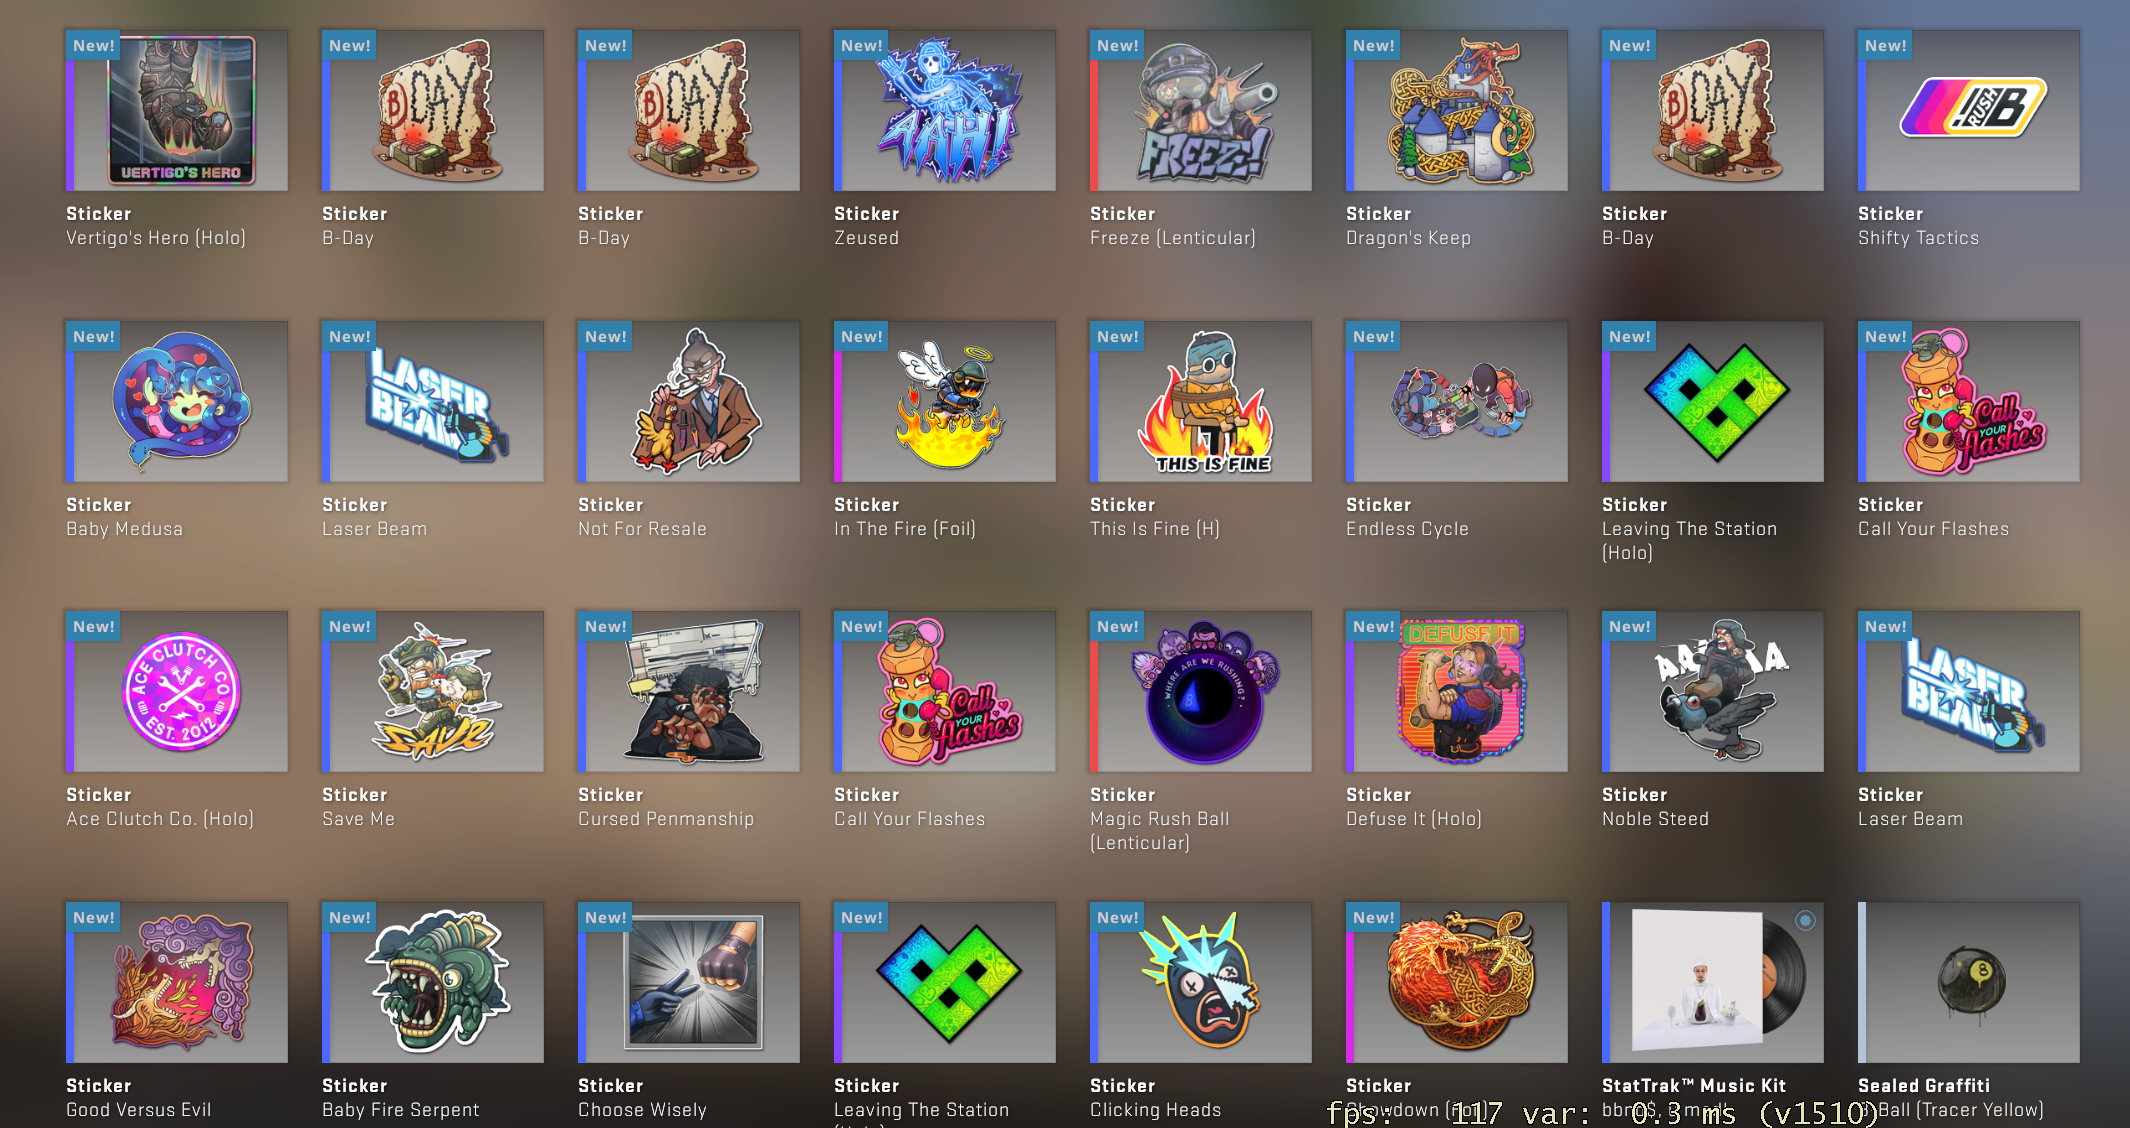This screenshot has width=2130, height=1128.
Task: Select the Baby Medusa sticker image
Action: (x=177, y=401)
